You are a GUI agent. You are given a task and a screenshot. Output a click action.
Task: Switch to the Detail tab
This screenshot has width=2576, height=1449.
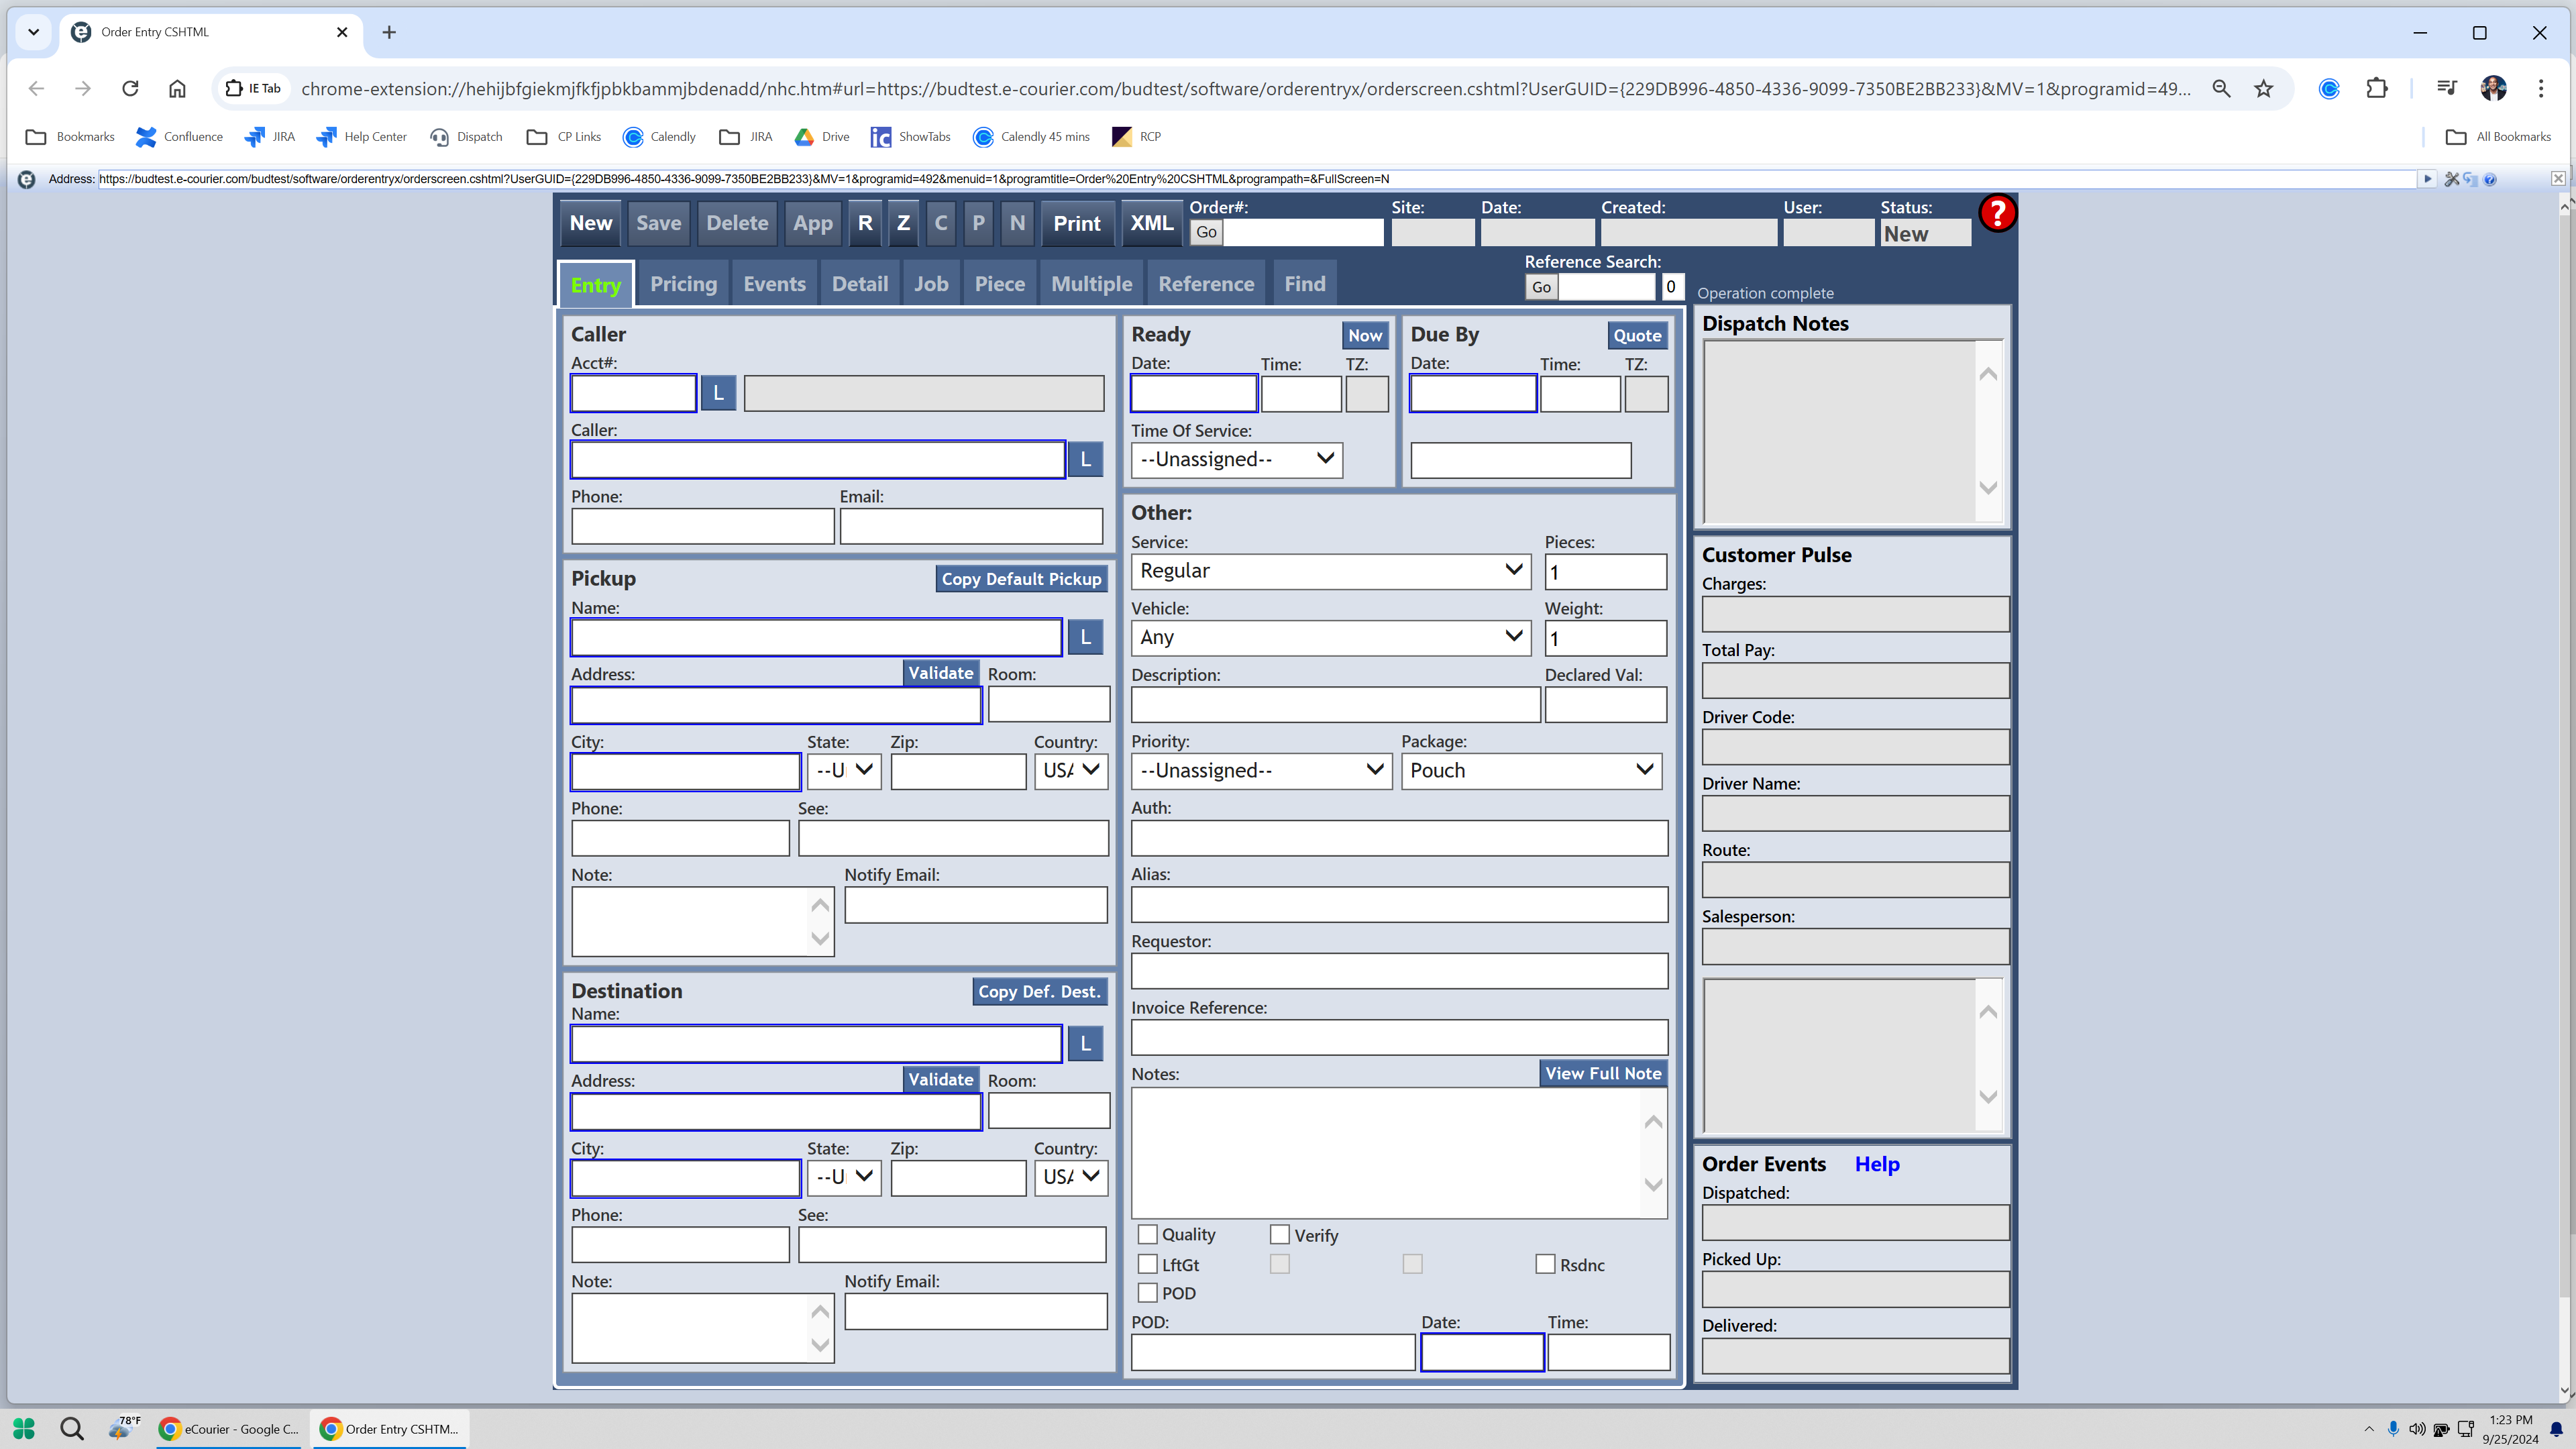click(x=860, y=284)
